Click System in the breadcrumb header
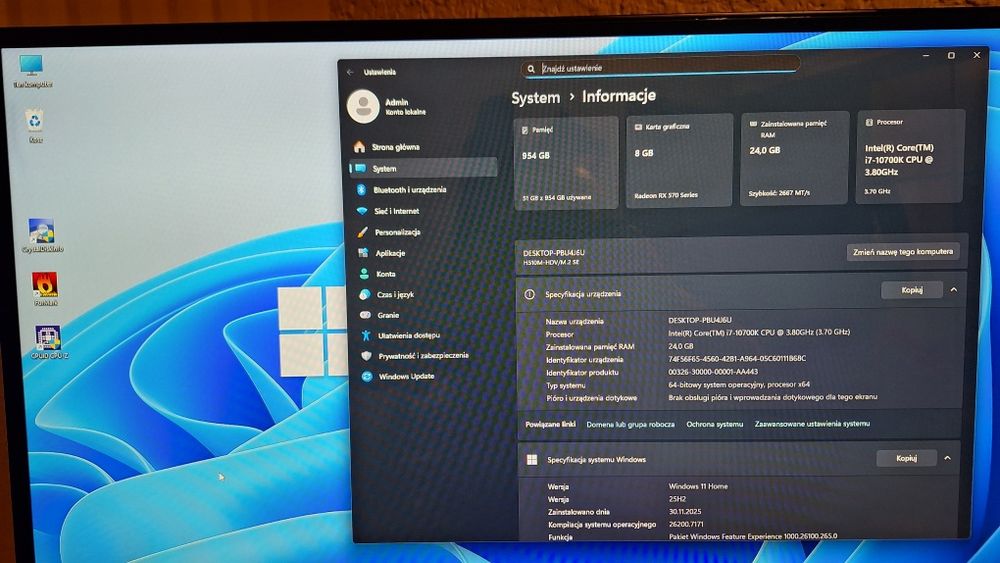This screenshot has width=1000, height=563. pyautogui.click(x=535, y=98)
